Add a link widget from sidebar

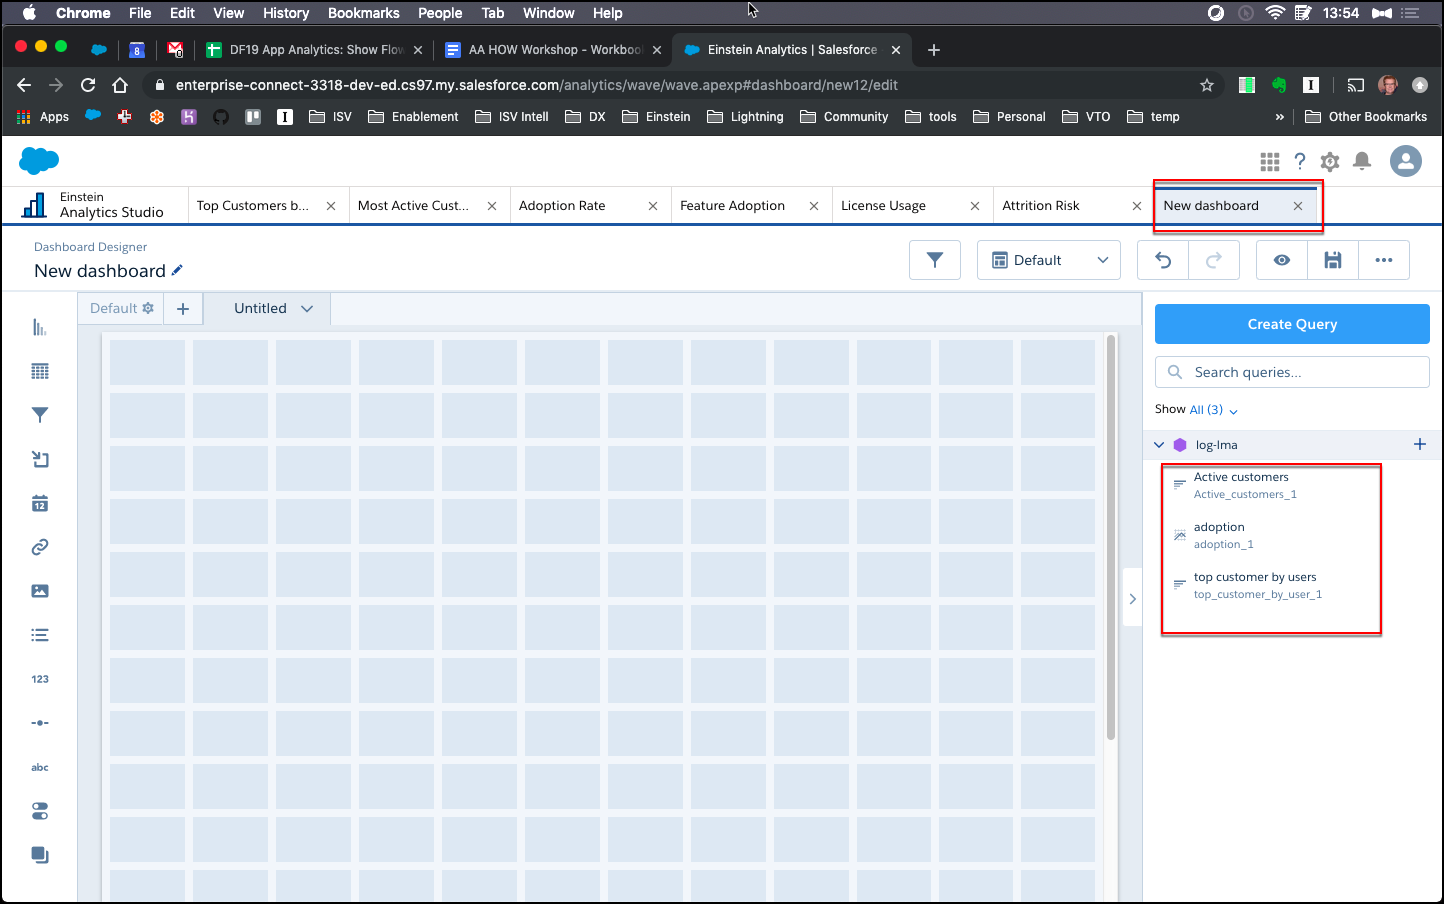[x=40, y=547]
